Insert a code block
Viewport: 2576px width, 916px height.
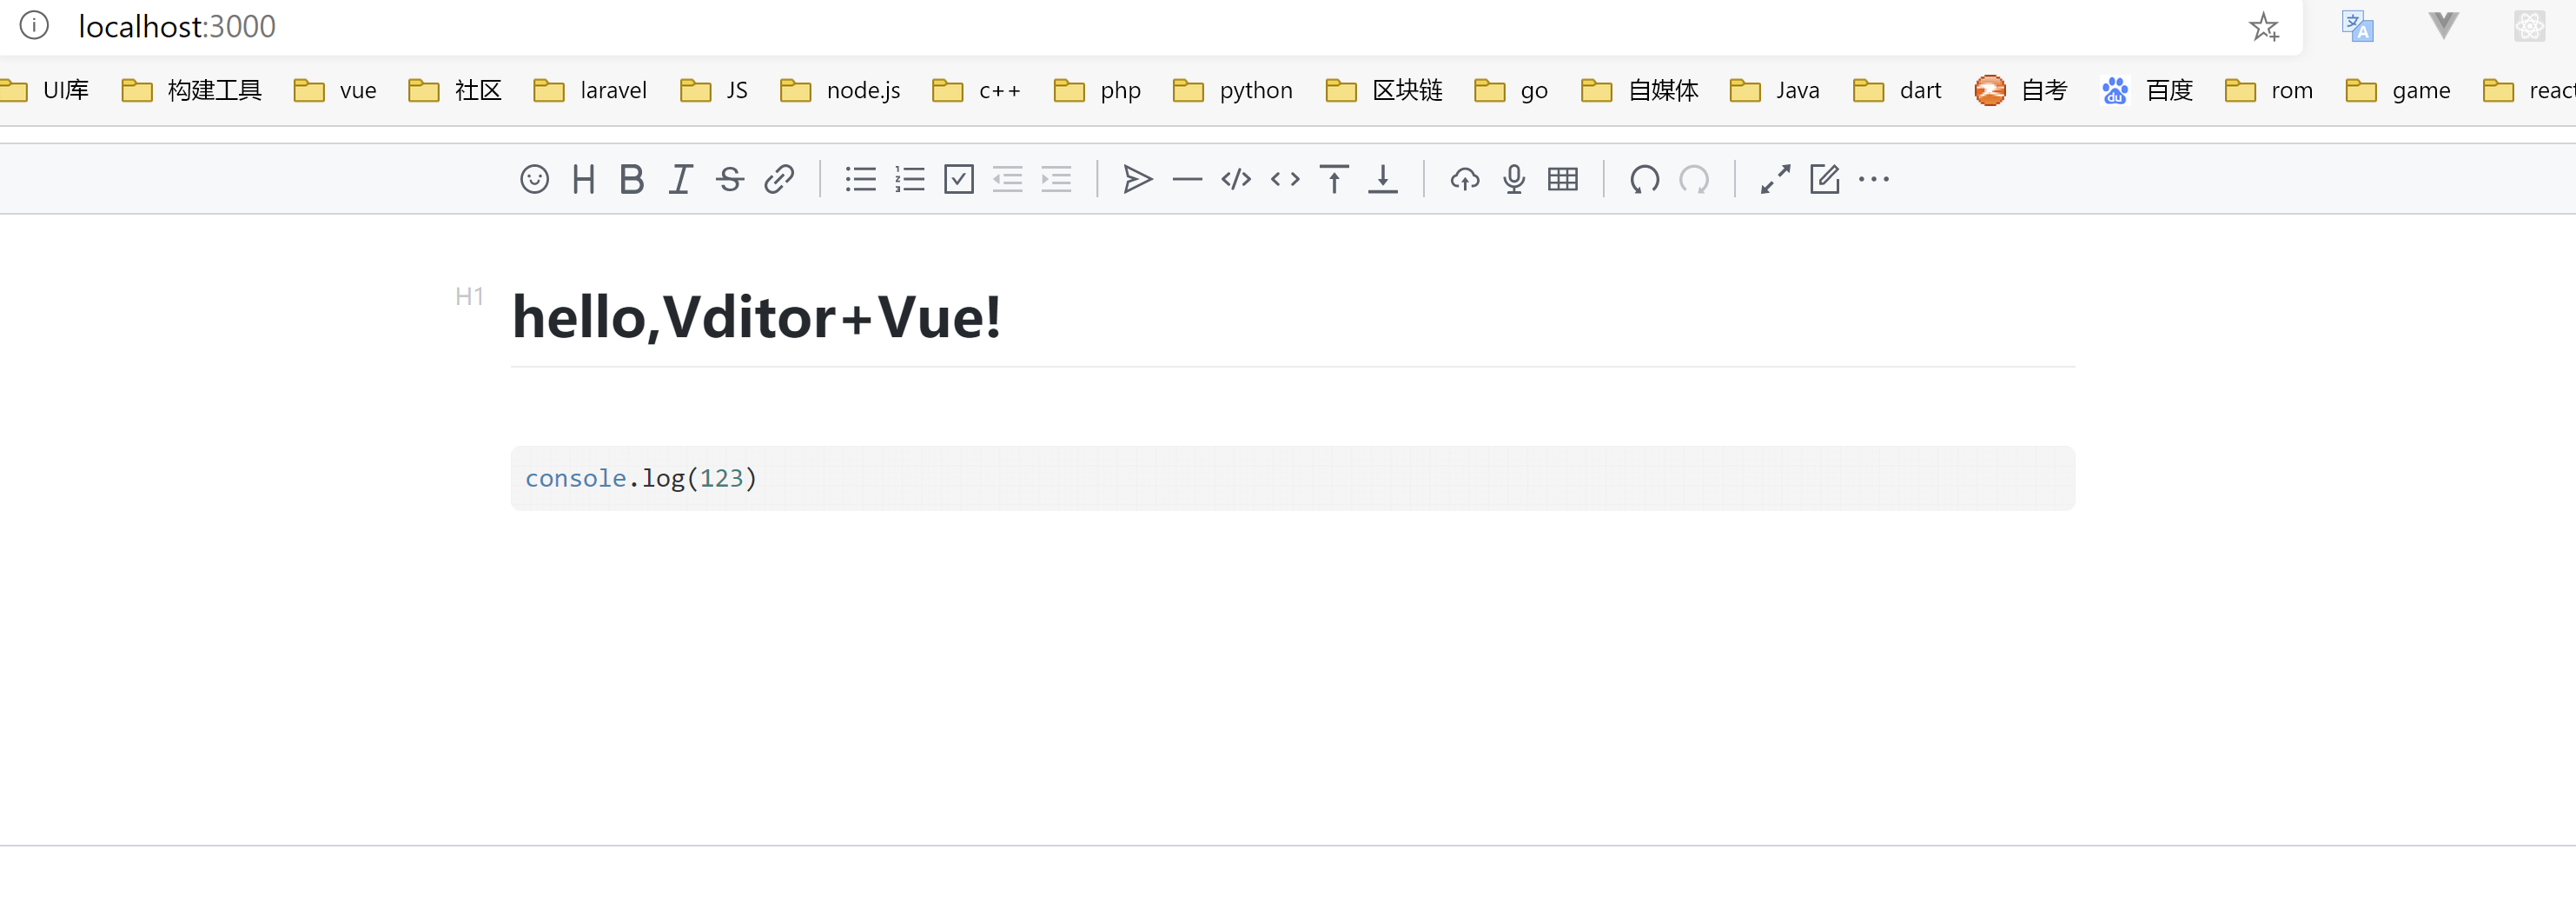coord(1236,179)
